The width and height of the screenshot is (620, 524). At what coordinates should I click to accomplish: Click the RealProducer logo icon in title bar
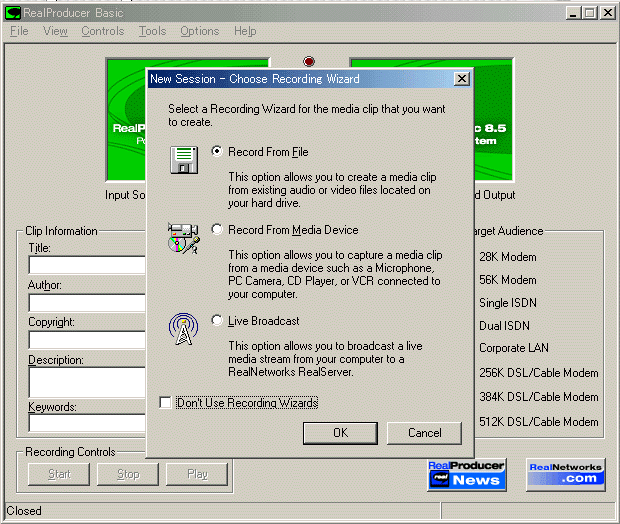pyautogui.click(x=13, y=13)
